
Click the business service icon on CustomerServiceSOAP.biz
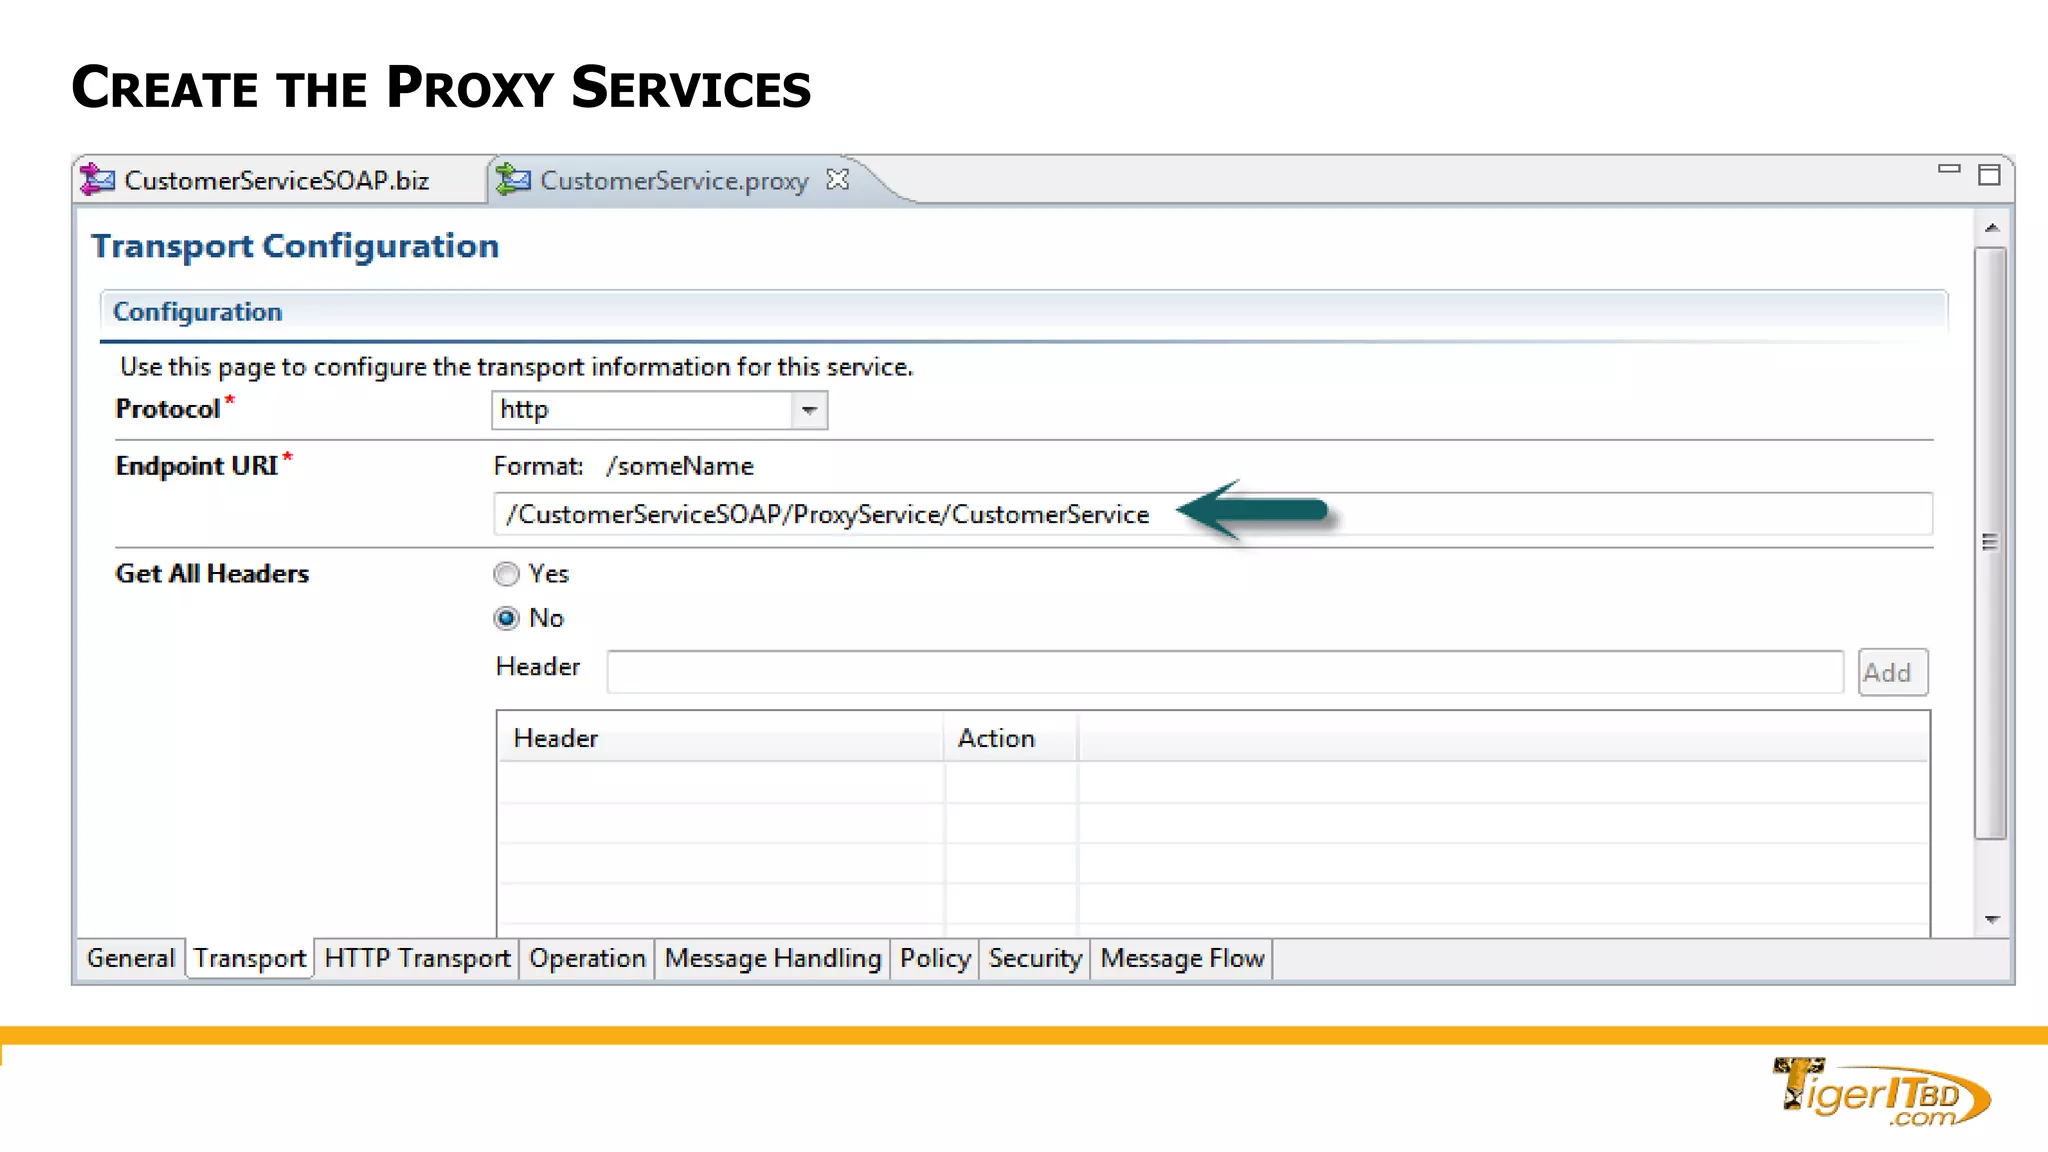click(x=98, y=179)
